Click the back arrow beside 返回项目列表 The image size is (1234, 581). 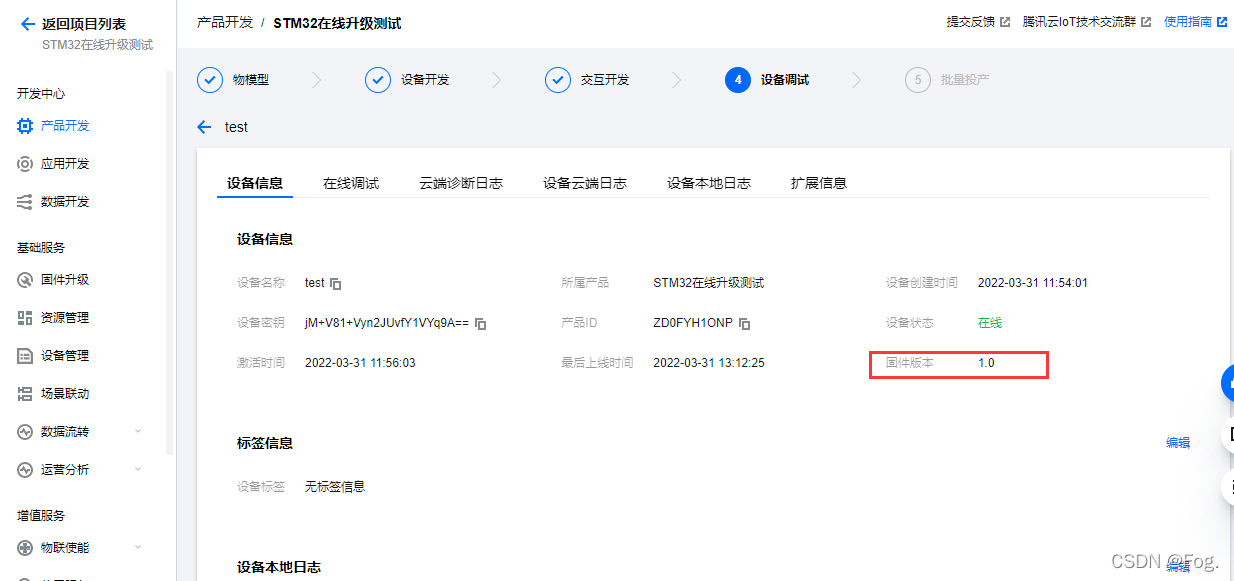pyautogui.click(x=28, y=24)
